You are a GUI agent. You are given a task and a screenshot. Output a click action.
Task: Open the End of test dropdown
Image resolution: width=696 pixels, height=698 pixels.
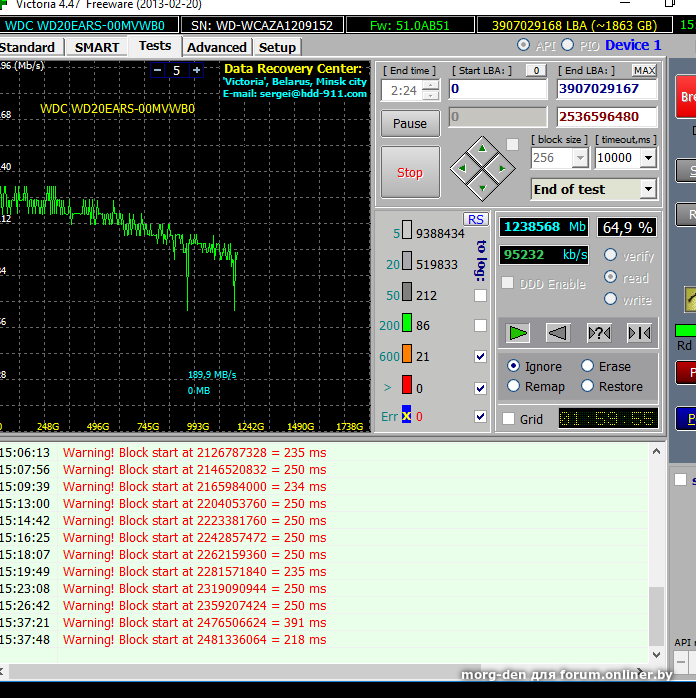648,189
